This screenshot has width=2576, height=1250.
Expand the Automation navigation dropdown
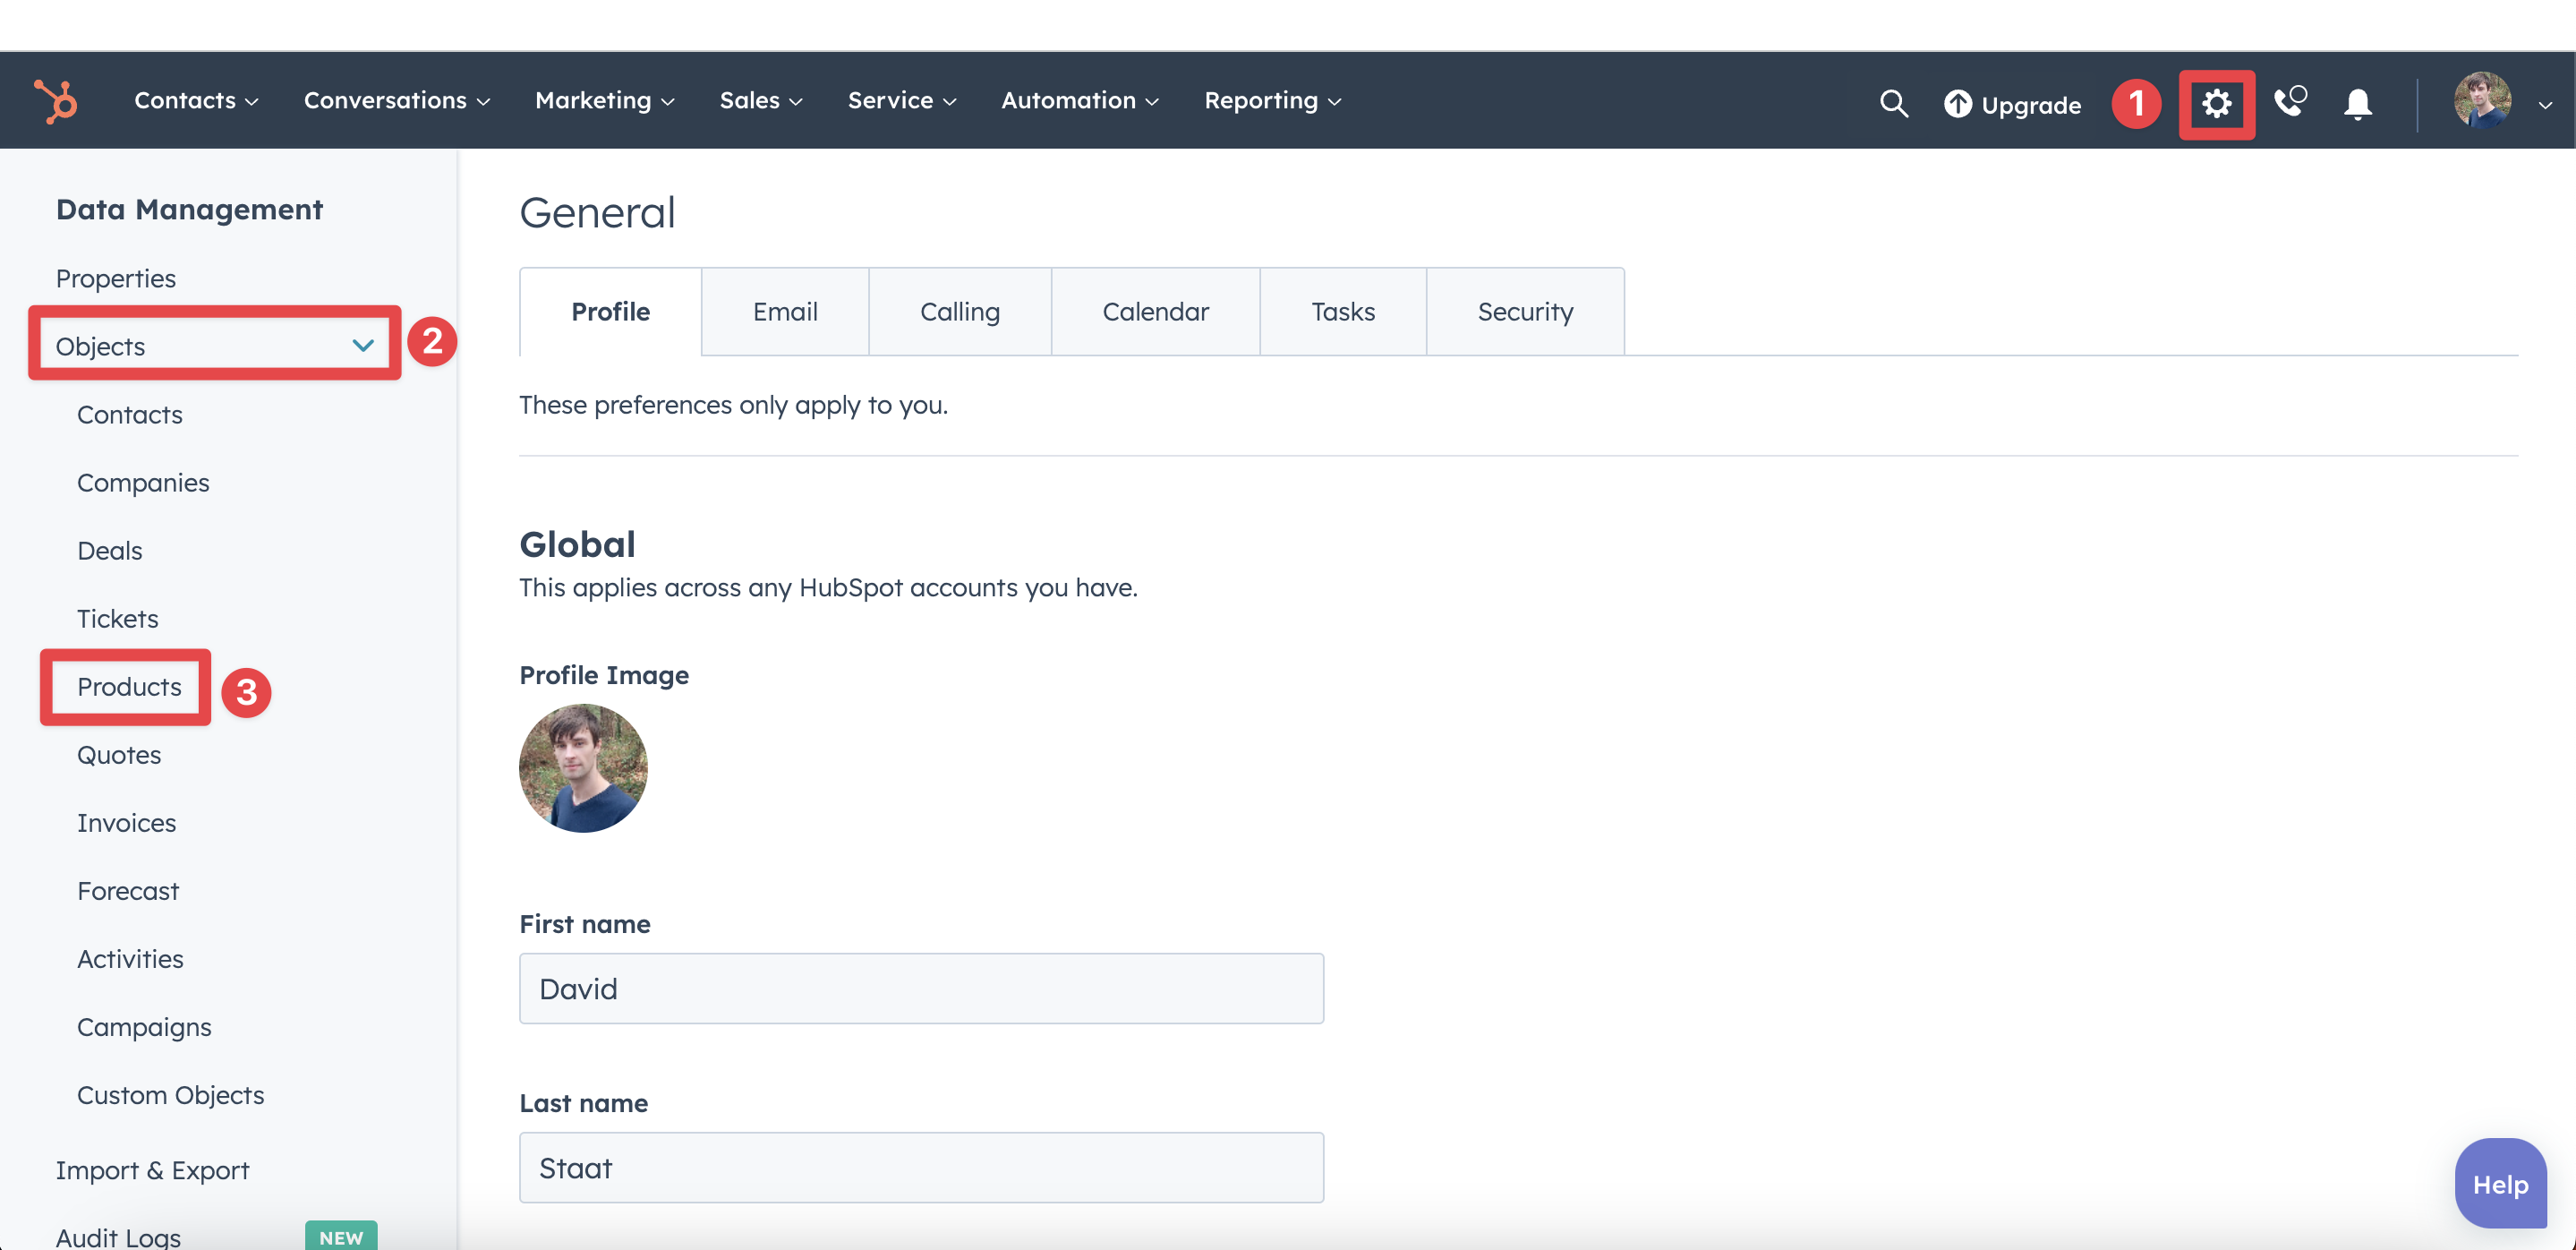(1078, 100)
